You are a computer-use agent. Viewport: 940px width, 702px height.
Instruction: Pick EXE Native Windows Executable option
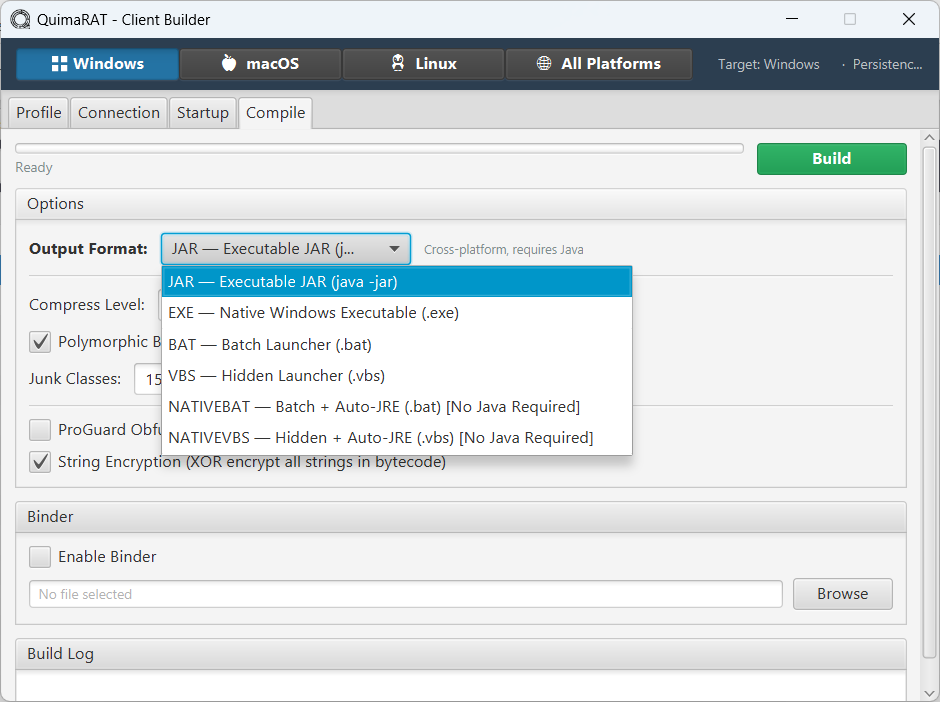(313, 313)
